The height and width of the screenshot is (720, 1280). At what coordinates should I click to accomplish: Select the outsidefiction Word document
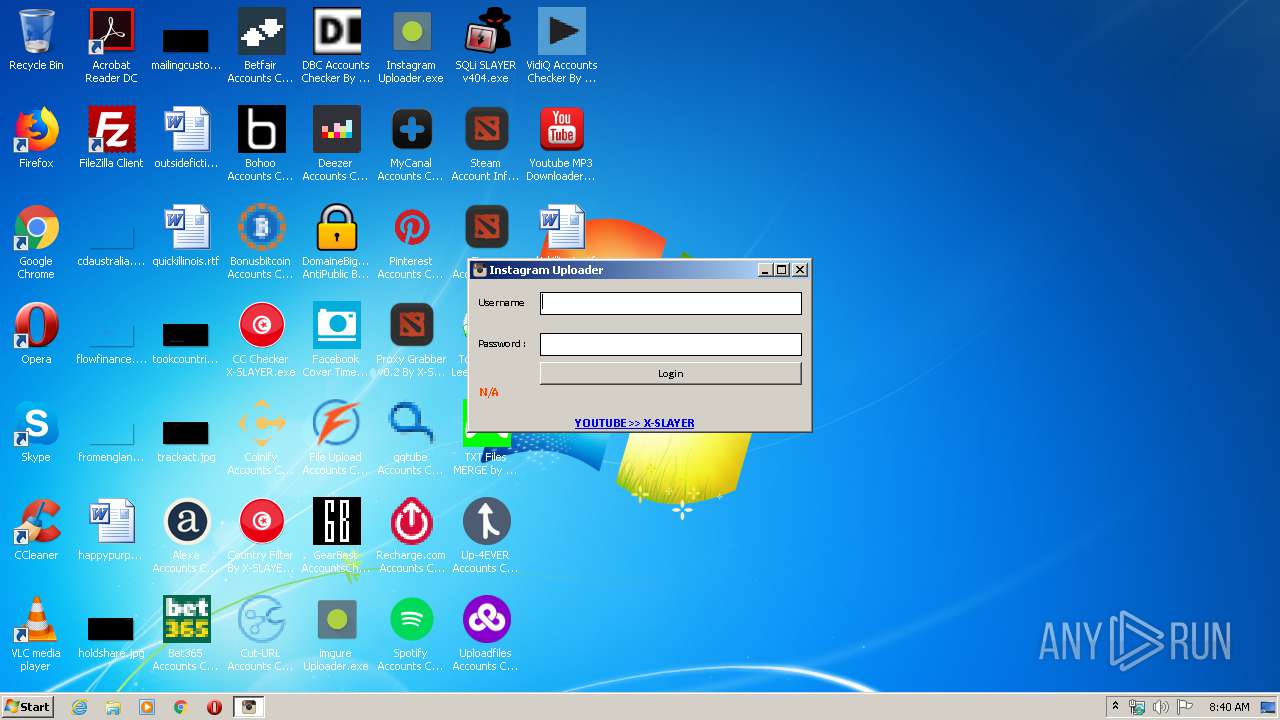click(x=186, y=138)
